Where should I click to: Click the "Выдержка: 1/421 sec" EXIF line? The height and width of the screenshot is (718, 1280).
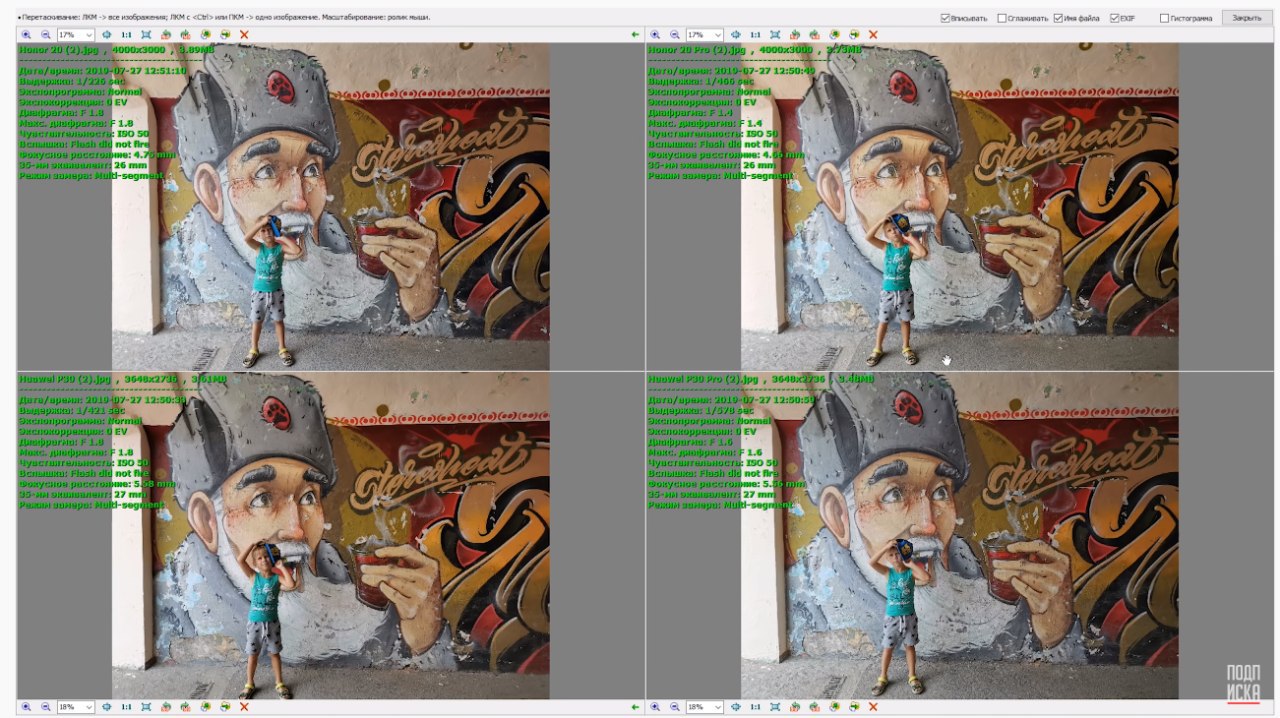click(72, 411)
